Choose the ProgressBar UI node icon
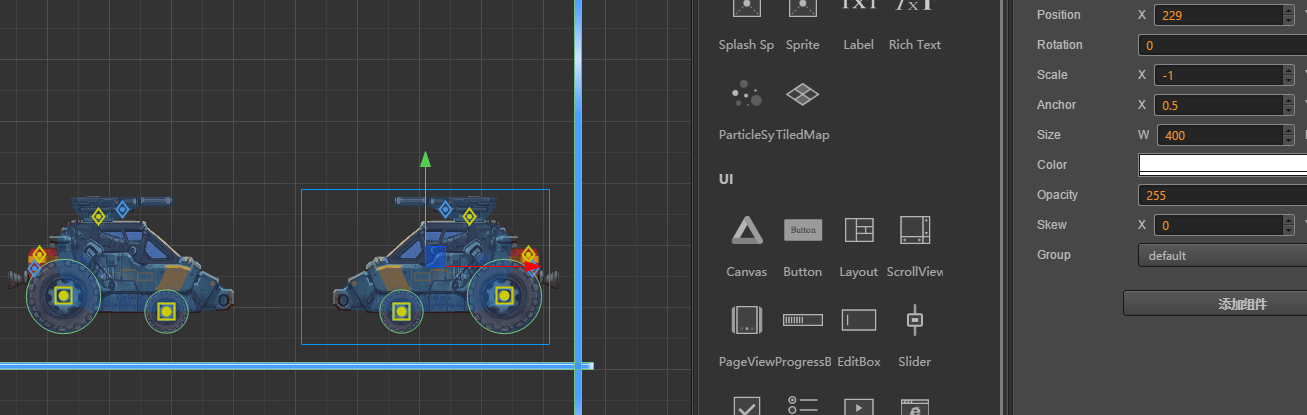 pyautogui.click(x=803, y=320)
